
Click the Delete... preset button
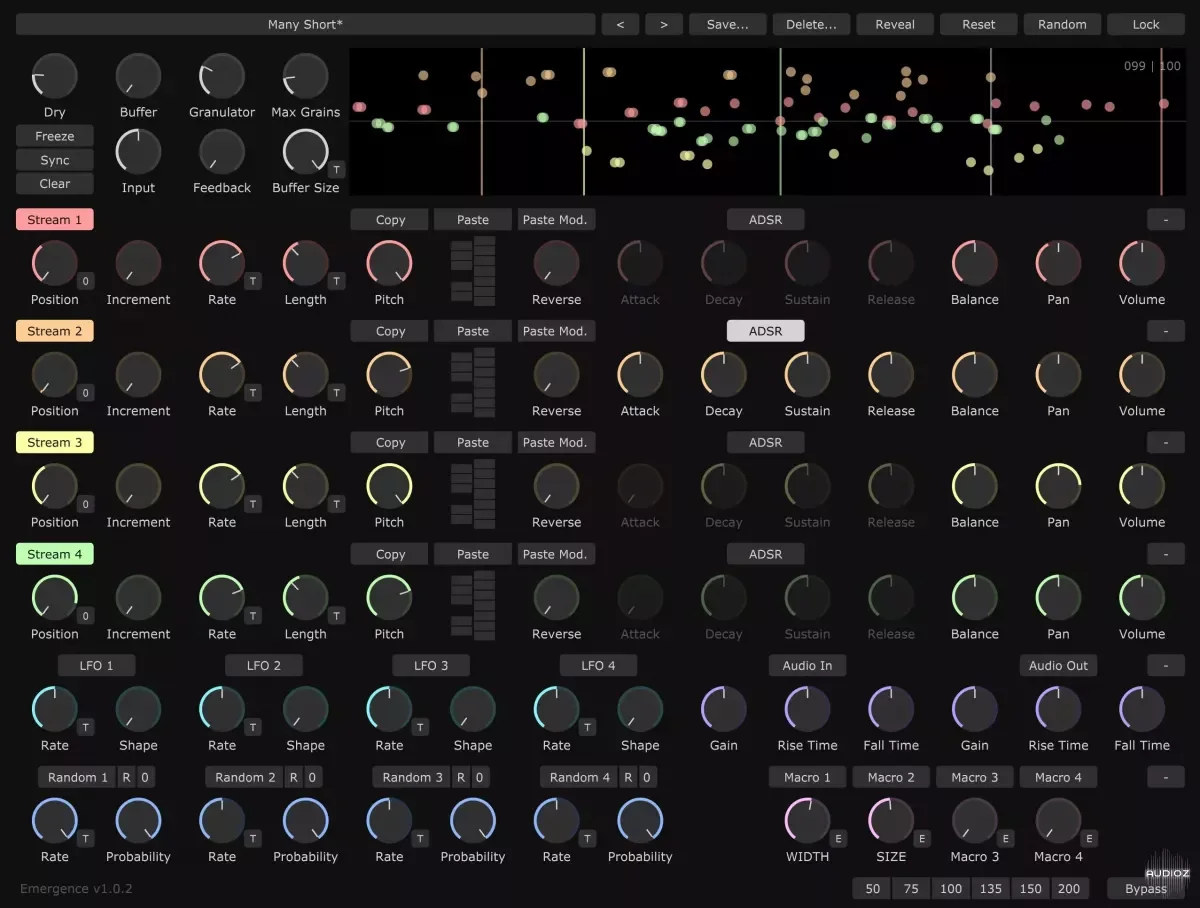click(812, 24)
